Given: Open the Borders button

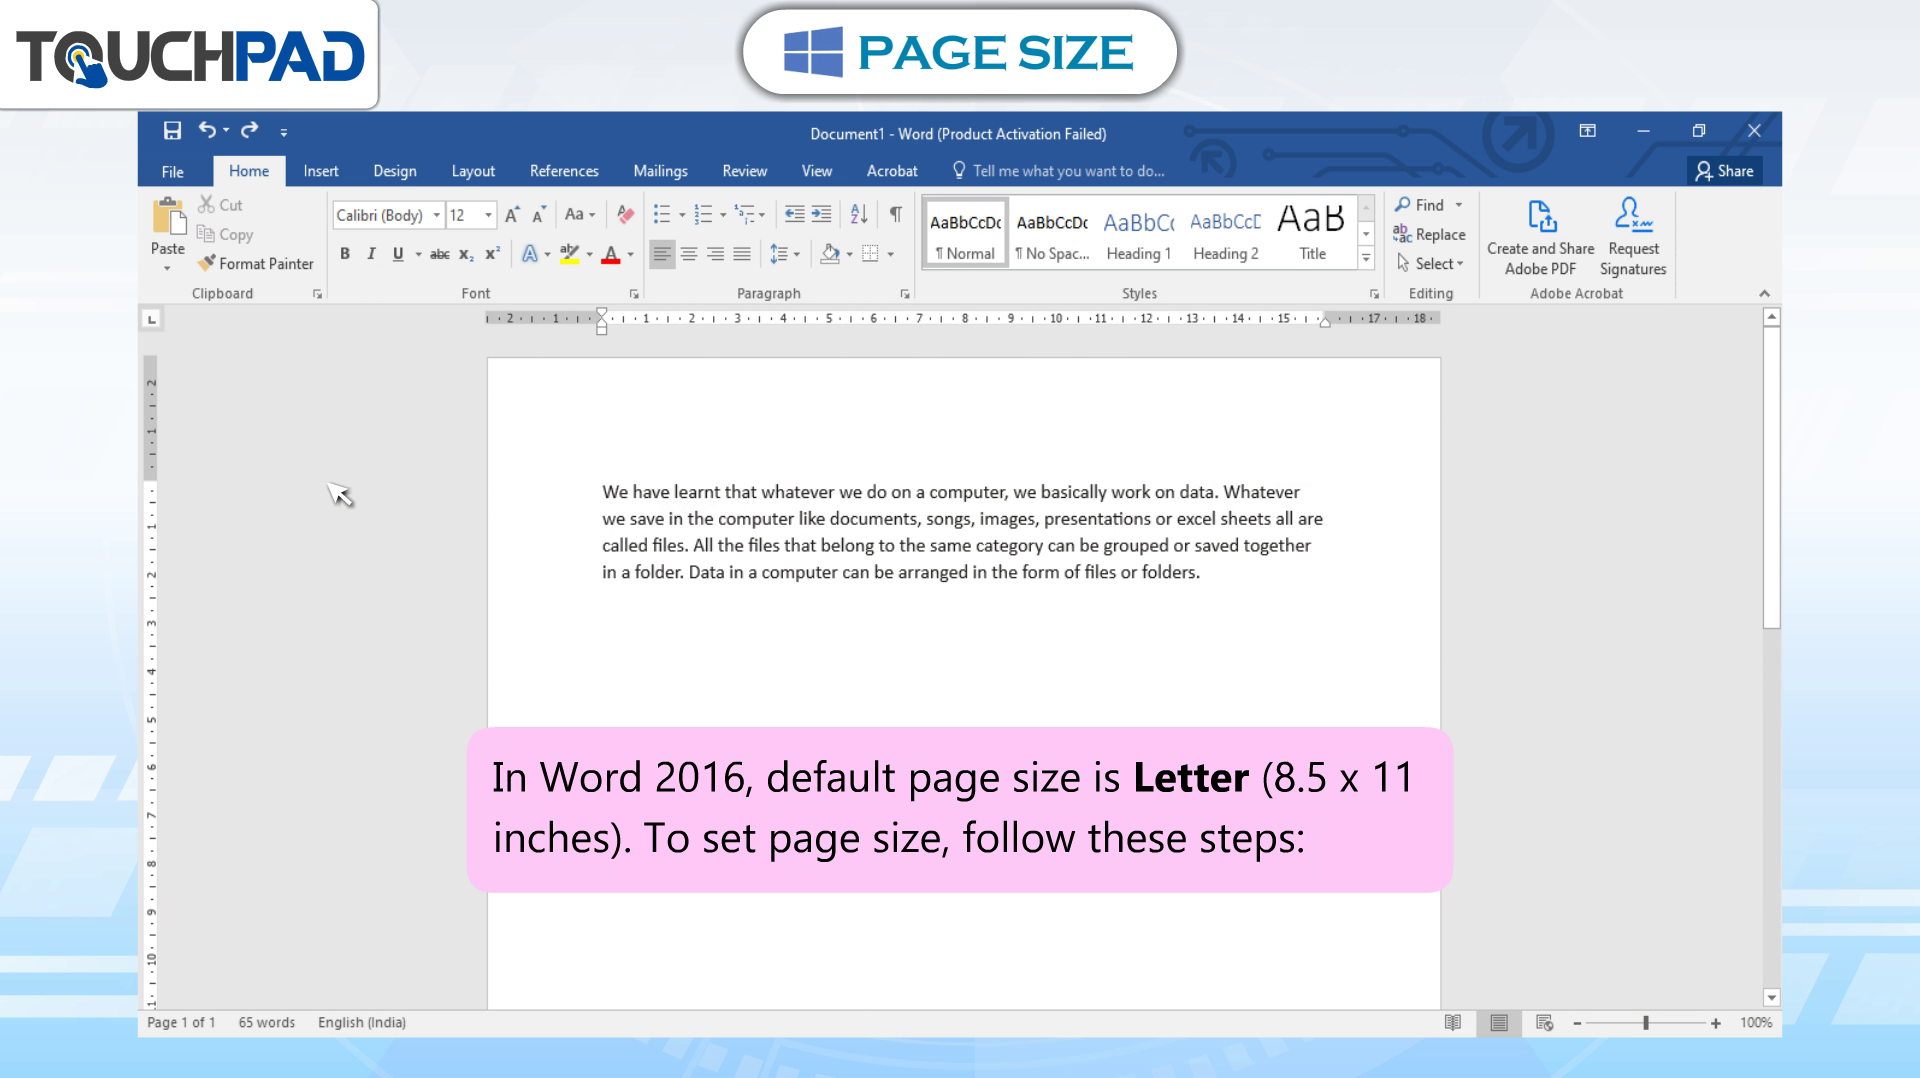Looking at the screenshot, I should tap(870, 254).
